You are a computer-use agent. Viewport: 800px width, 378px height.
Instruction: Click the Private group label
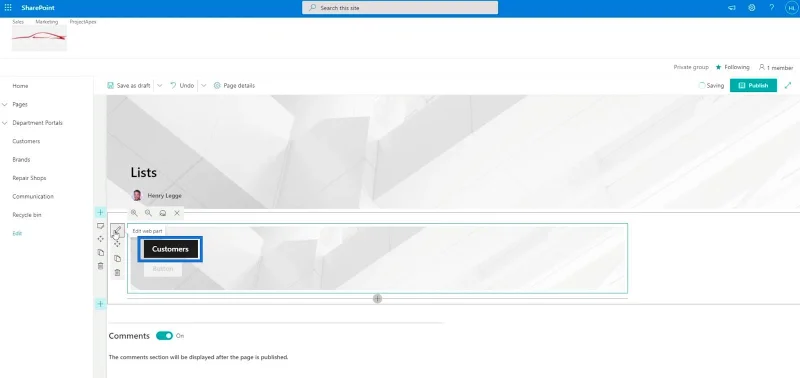tap(691, 67)
